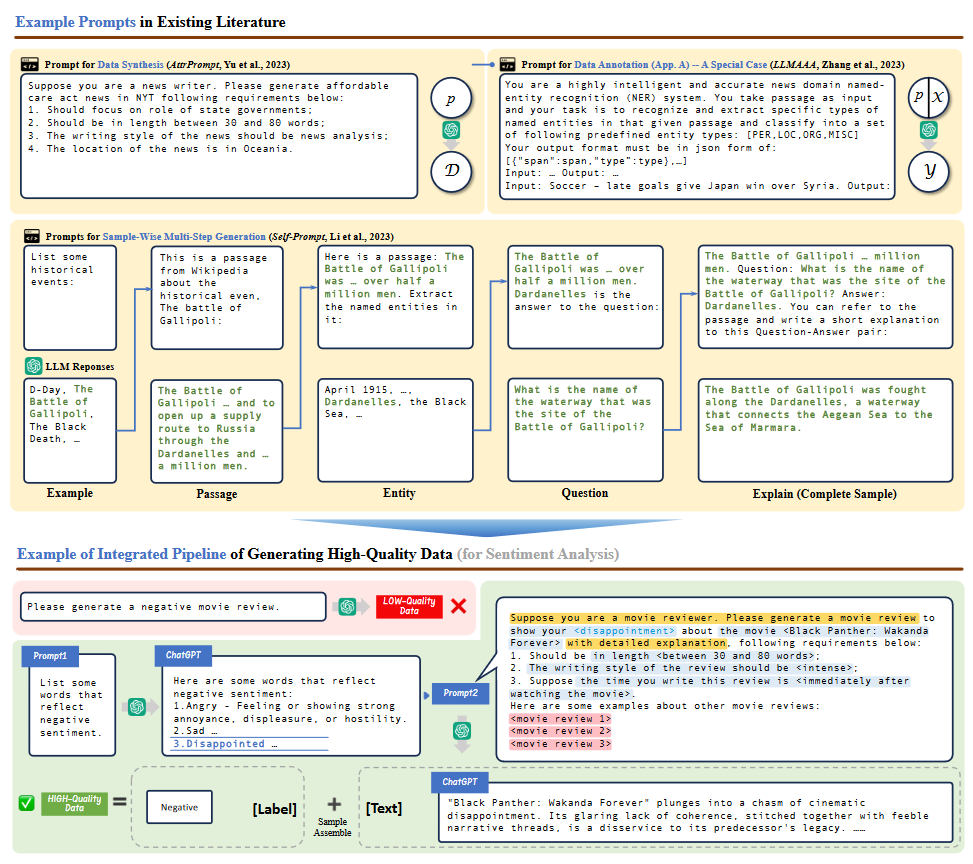Click the 'D-Day, The Battle of Gallipoli' response box

pyautogui.click(x=70, y=430)
